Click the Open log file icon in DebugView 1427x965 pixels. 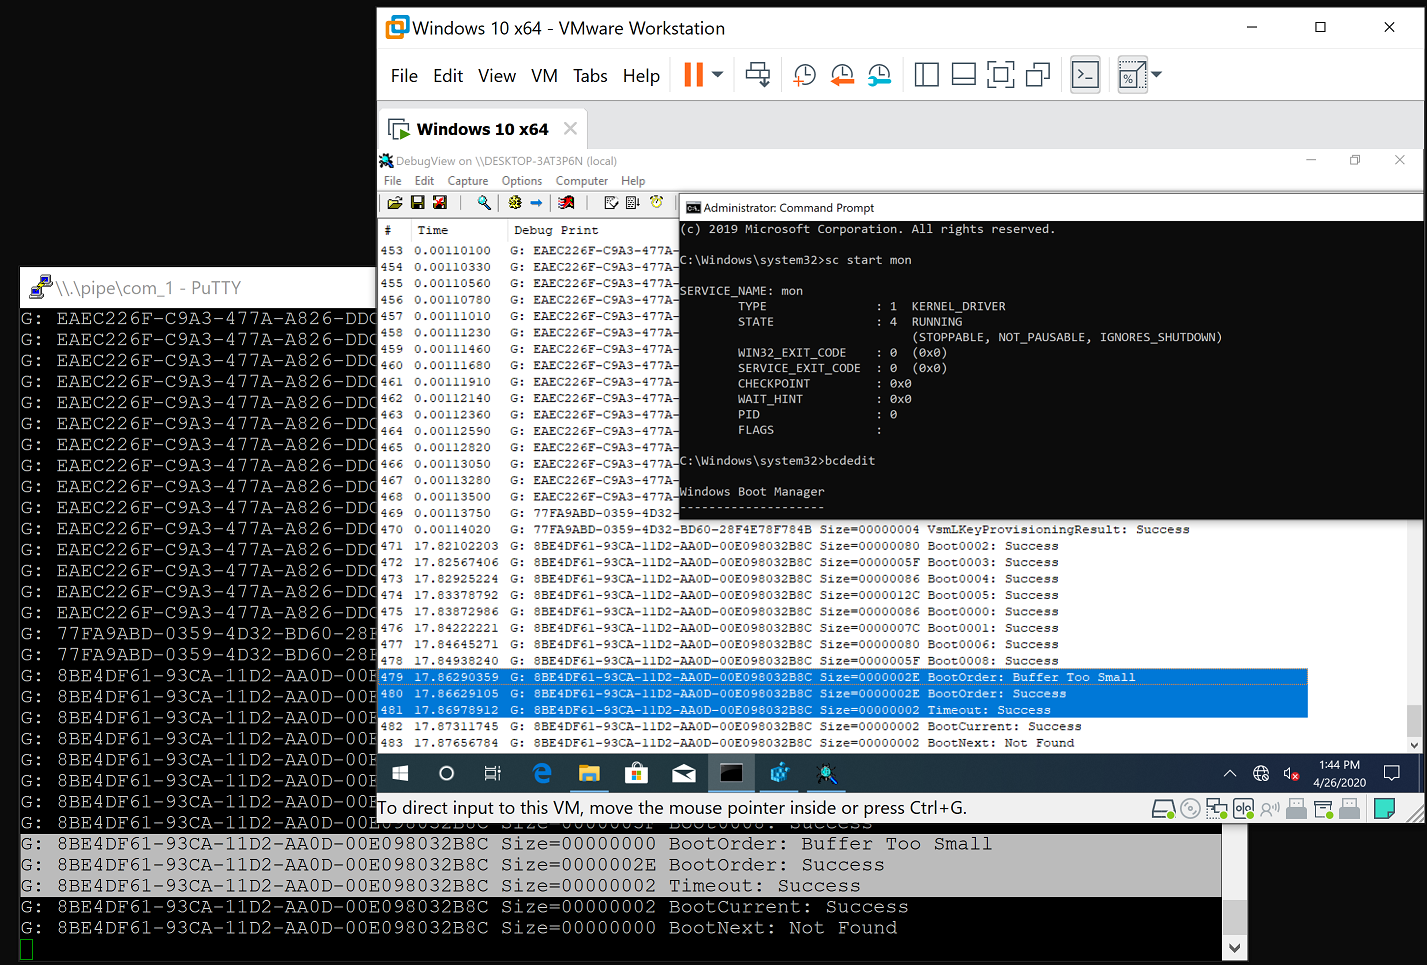tap(395, 203)
